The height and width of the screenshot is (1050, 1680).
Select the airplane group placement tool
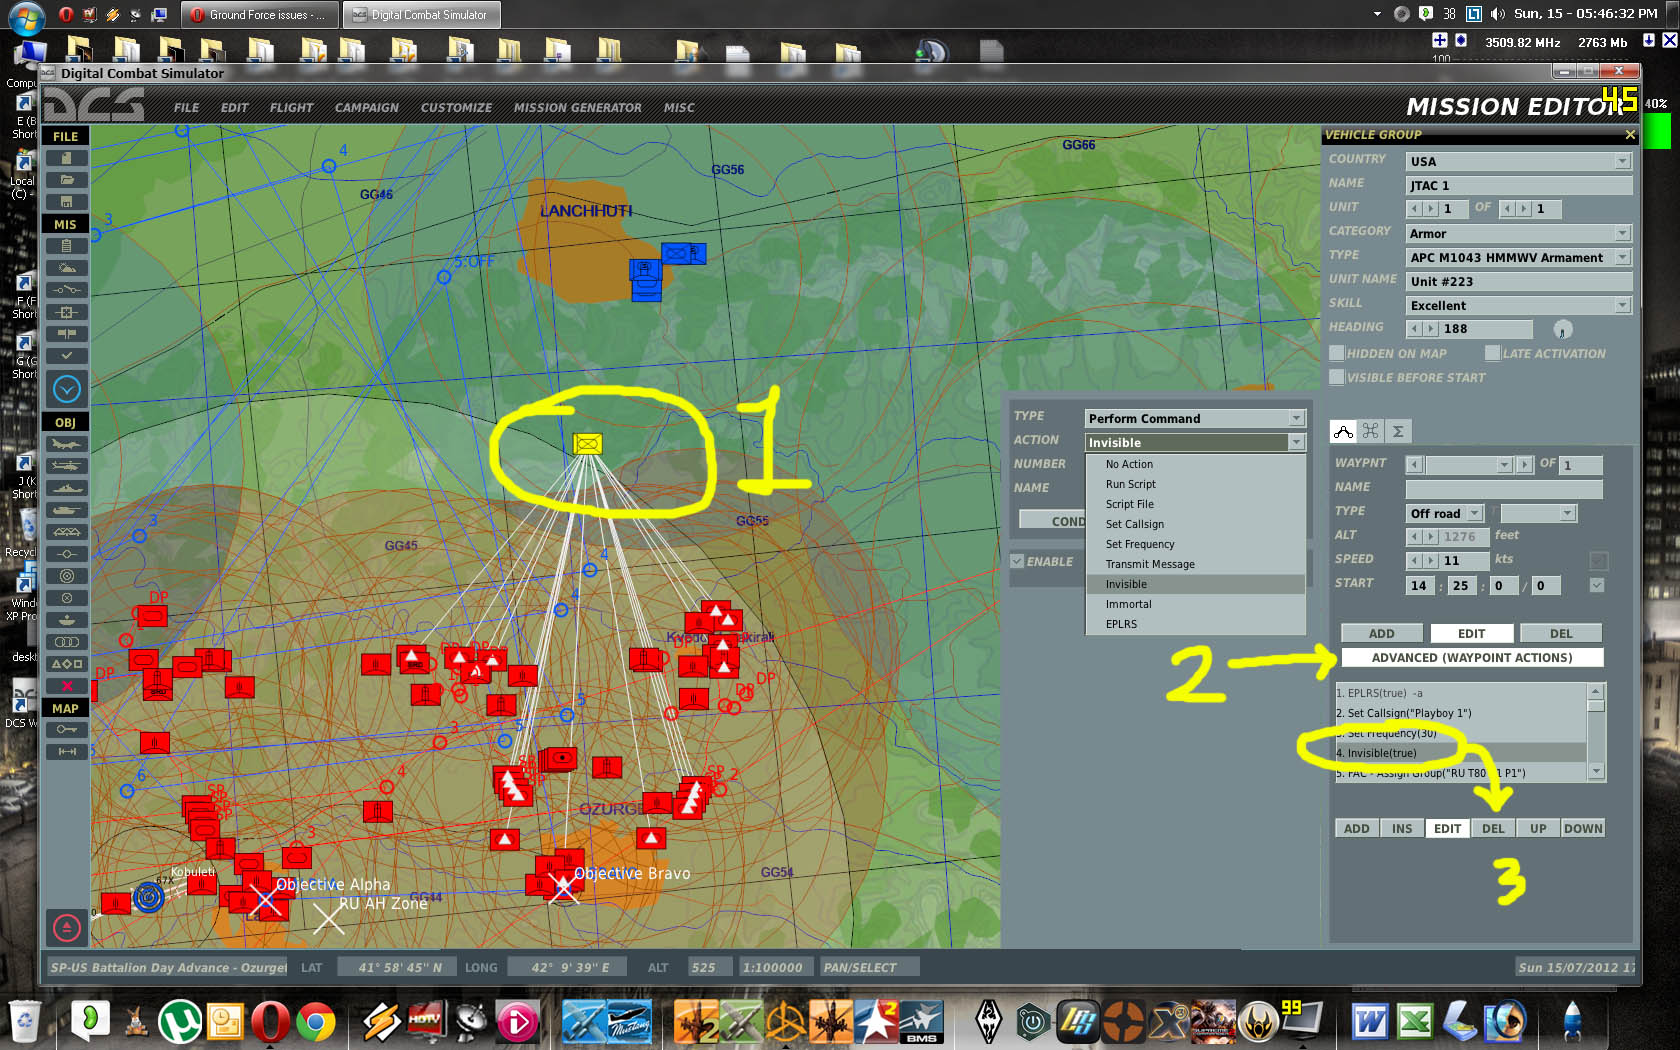[x=67, y=444]
